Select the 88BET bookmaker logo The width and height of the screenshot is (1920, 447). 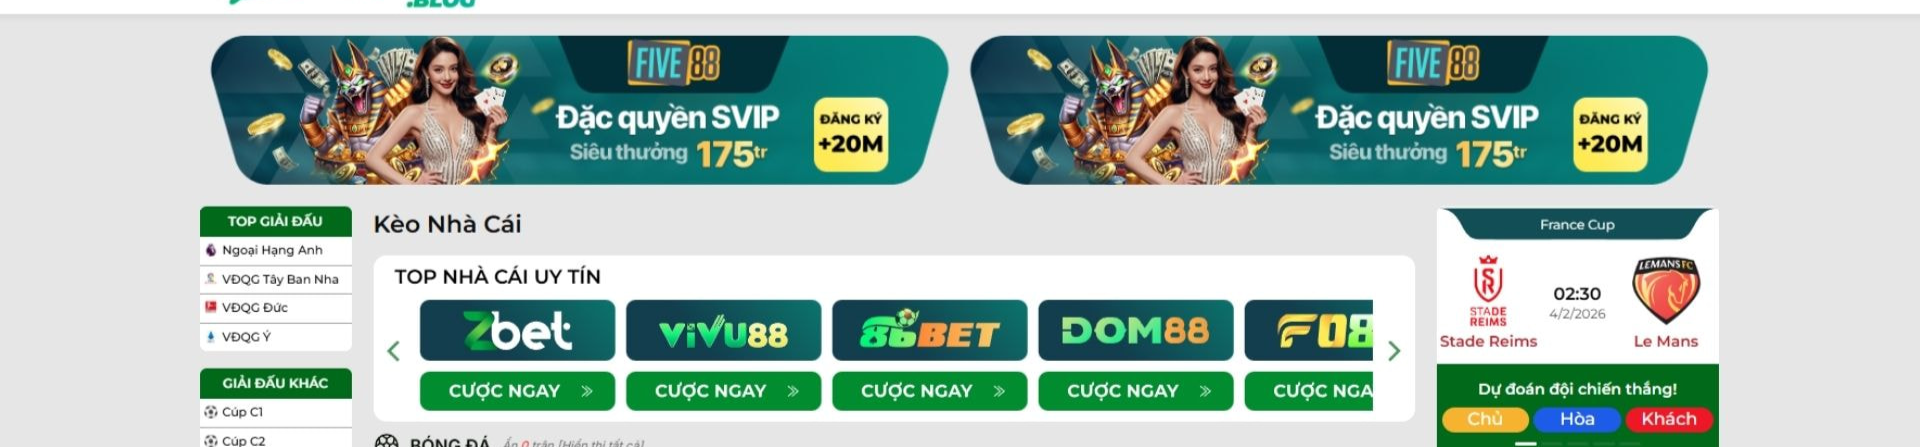point(929,330)
